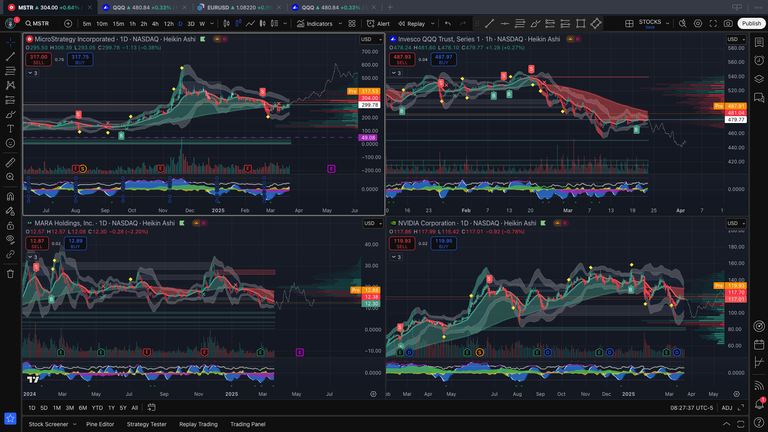Viewport: 768px width, 432px height.
Task: Open the Indicators dialog
Action: click(314, 24)
